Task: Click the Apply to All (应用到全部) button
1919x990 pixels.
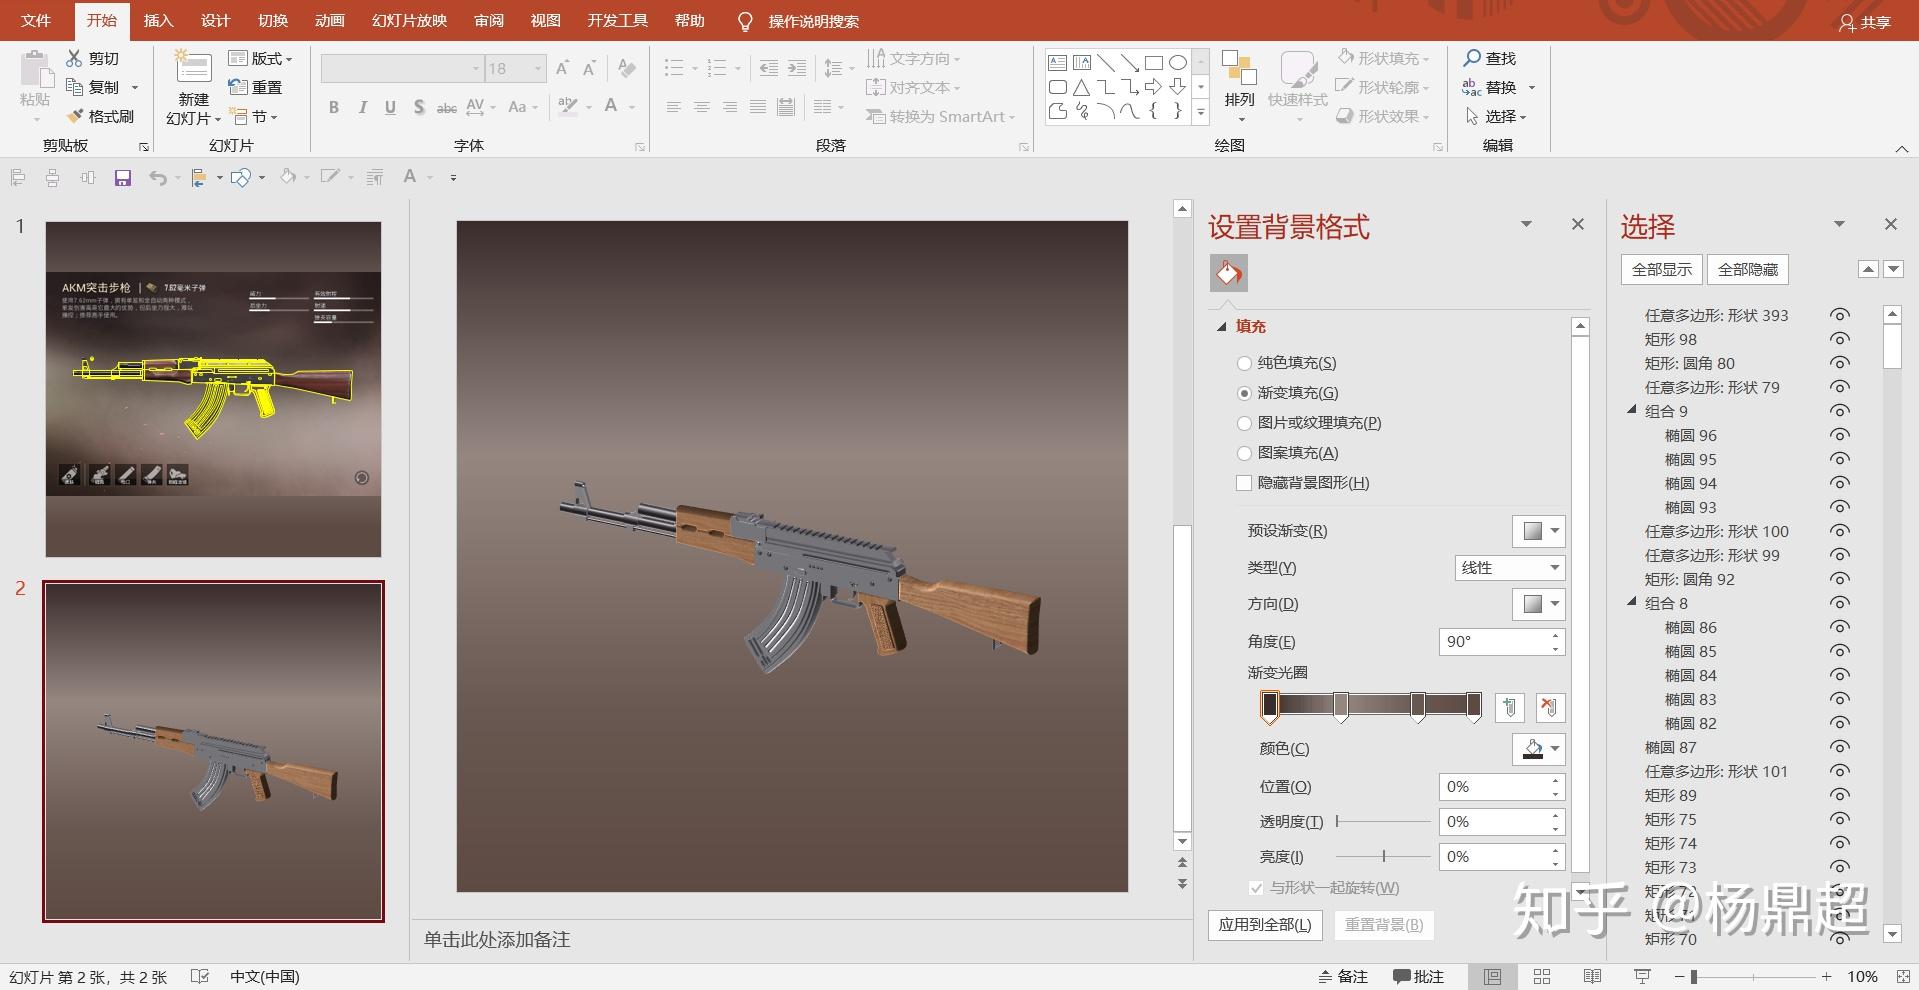Action: [x=1264, y=925]
